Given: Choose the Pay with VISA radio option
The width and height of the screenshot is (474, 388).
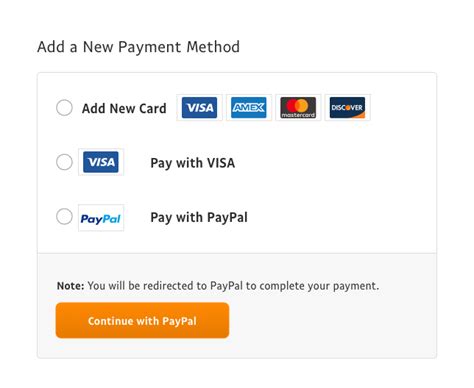Looking at the screenshot, I should coord(64,162).
